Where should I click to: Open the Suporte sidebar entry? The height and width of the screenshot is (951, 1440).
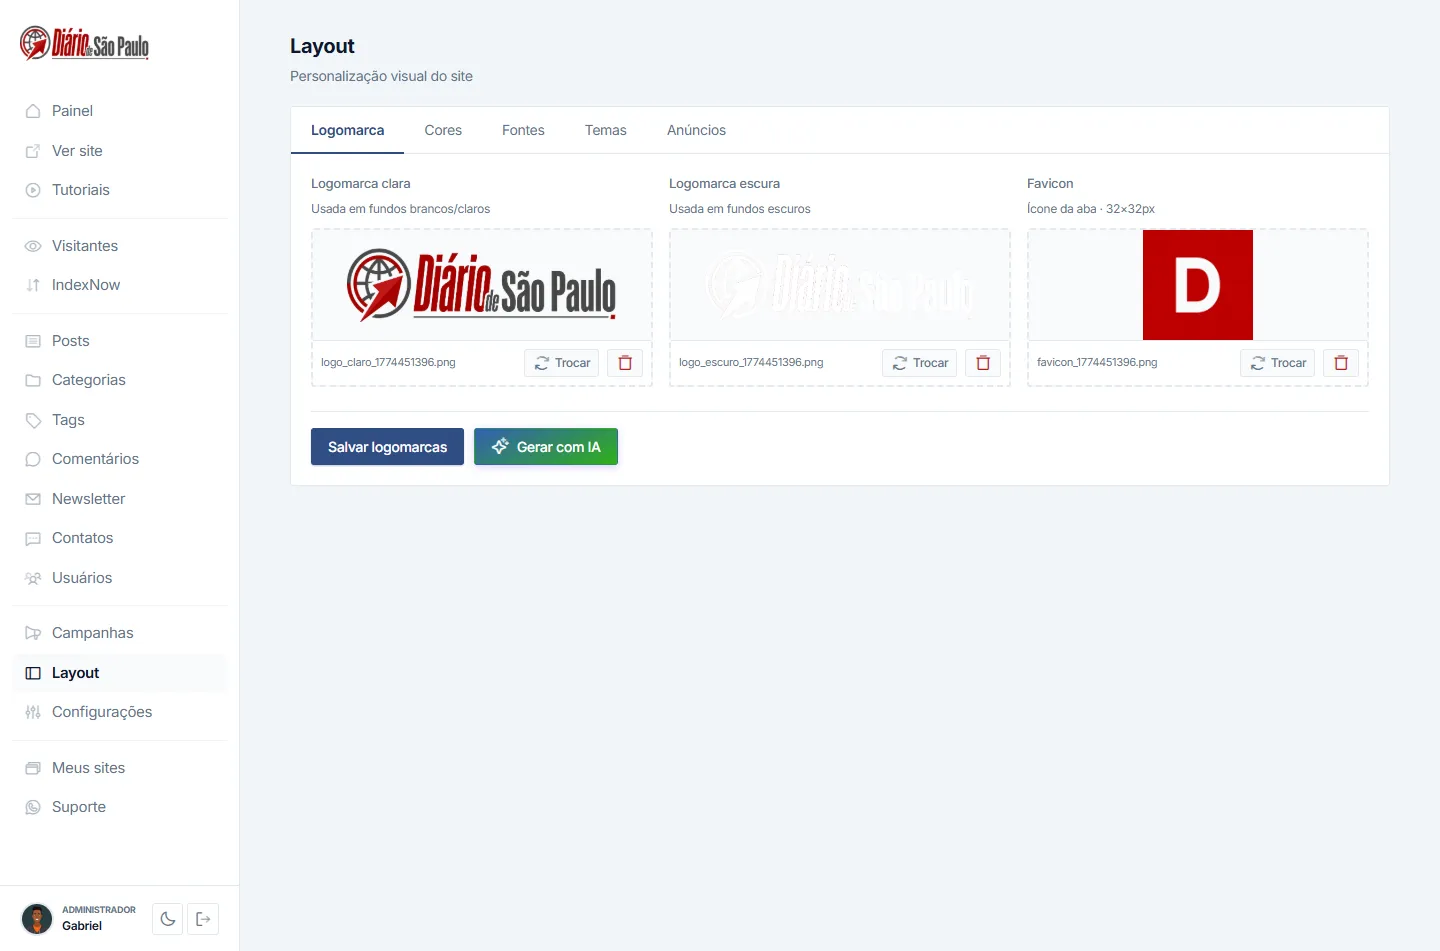tap(120, 807)
